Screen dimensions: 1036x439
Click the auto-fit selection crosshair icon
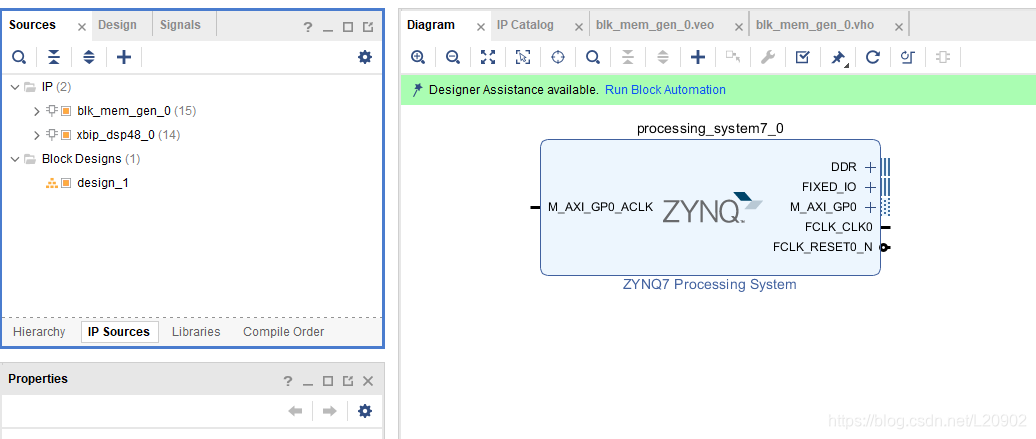558,58
